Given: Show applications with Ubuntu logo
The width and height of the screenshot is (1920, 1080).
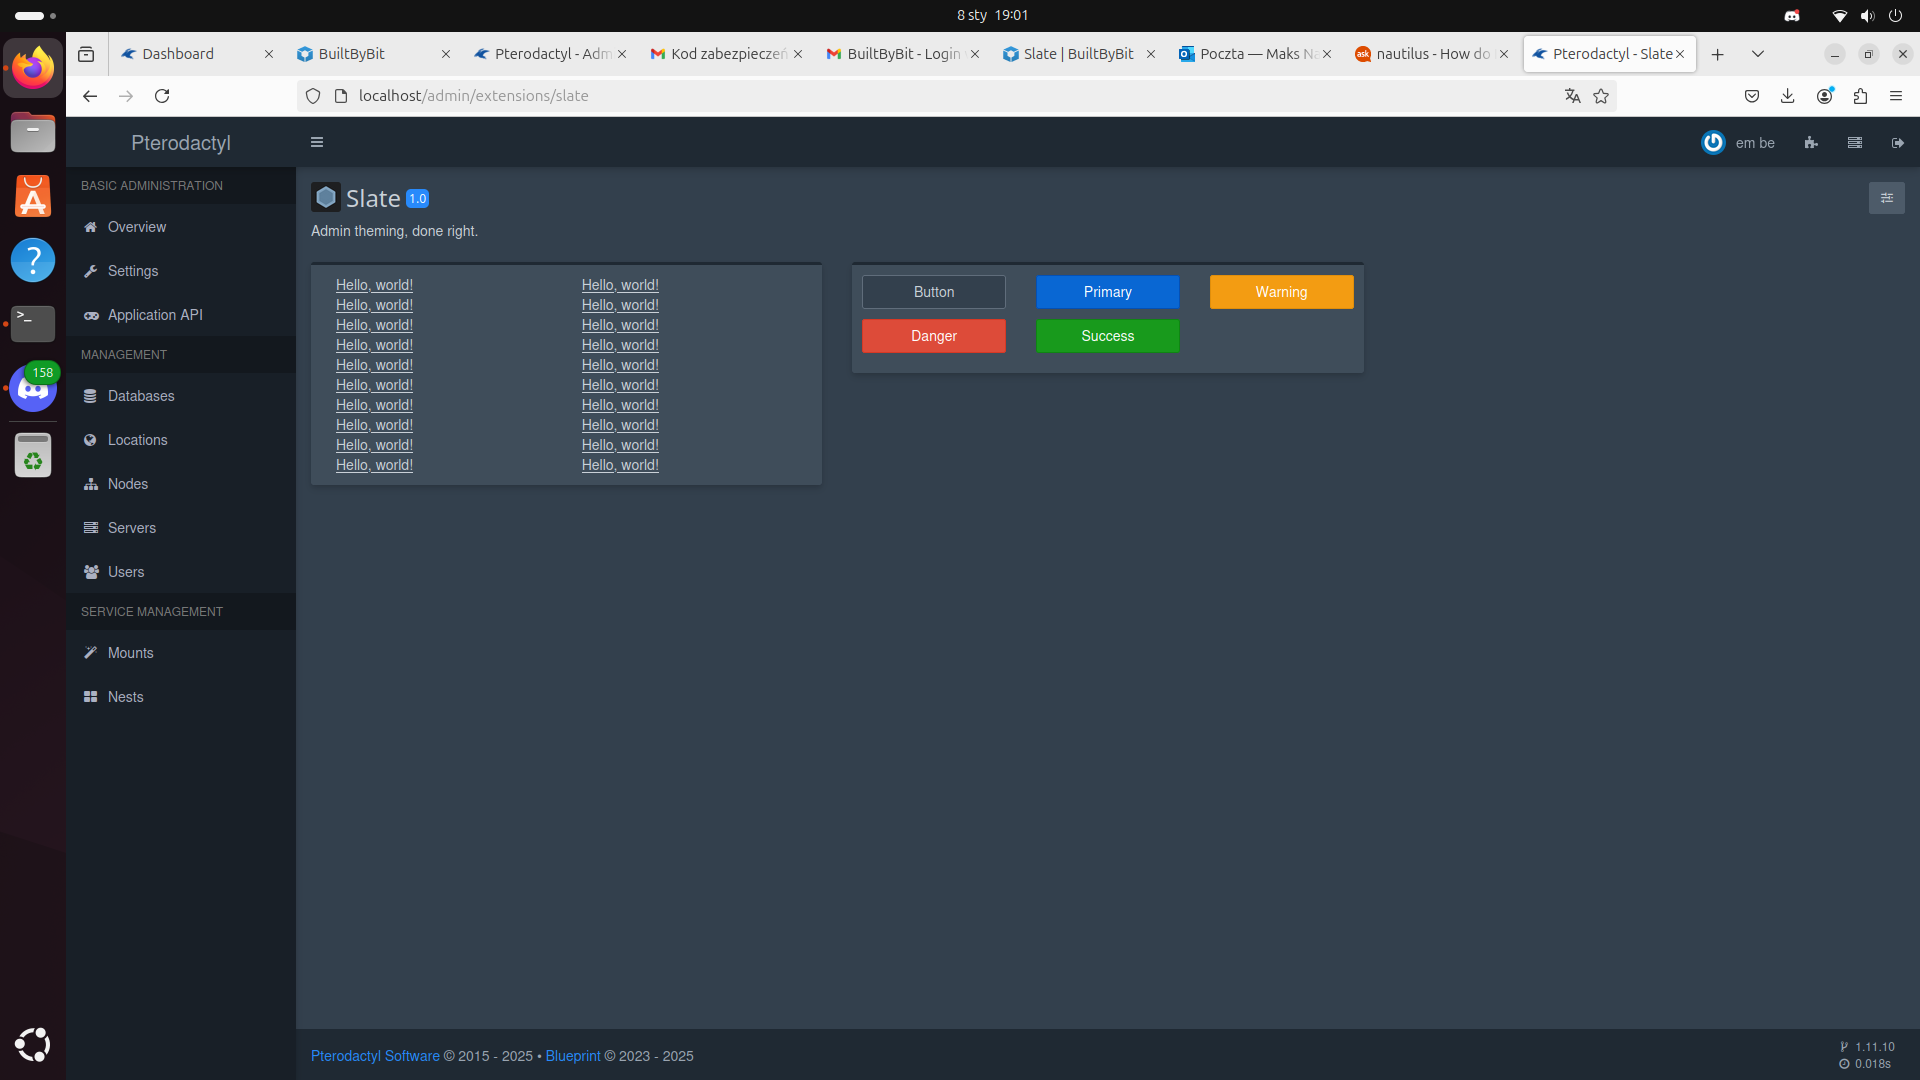Looking at the screenshot, I should (x=33, y=1044).
